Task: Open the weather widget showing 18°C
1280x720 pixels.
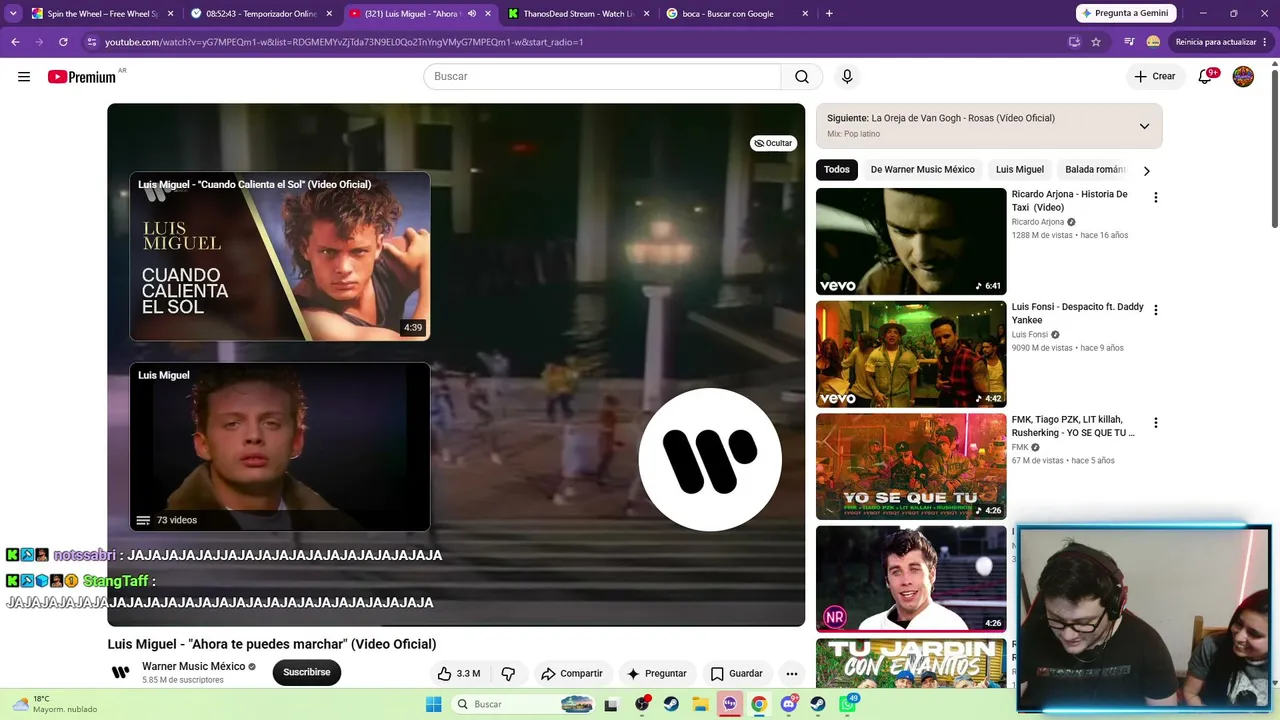Action: pos(54,704)
